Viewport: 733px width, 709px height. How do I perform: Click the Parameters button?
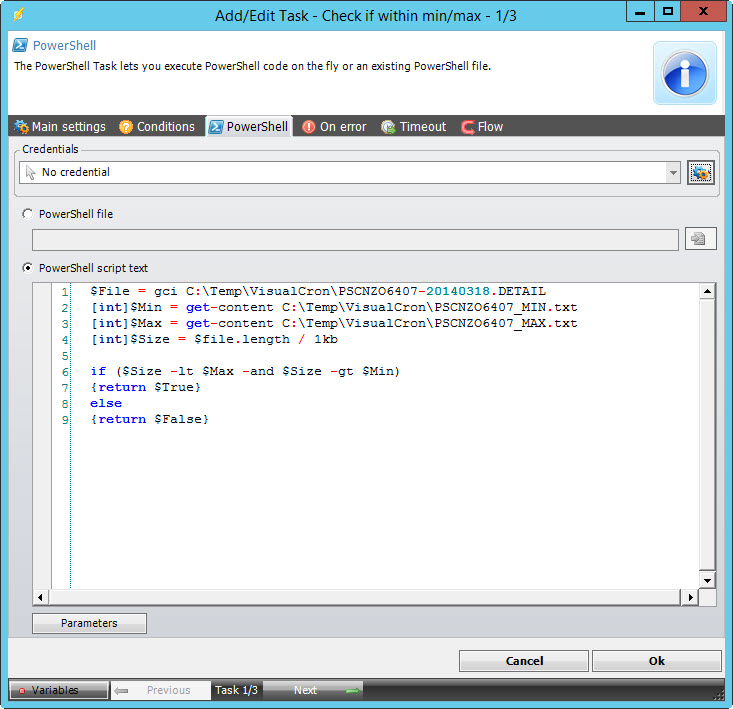pyautogui.click(x=89, y=623)
